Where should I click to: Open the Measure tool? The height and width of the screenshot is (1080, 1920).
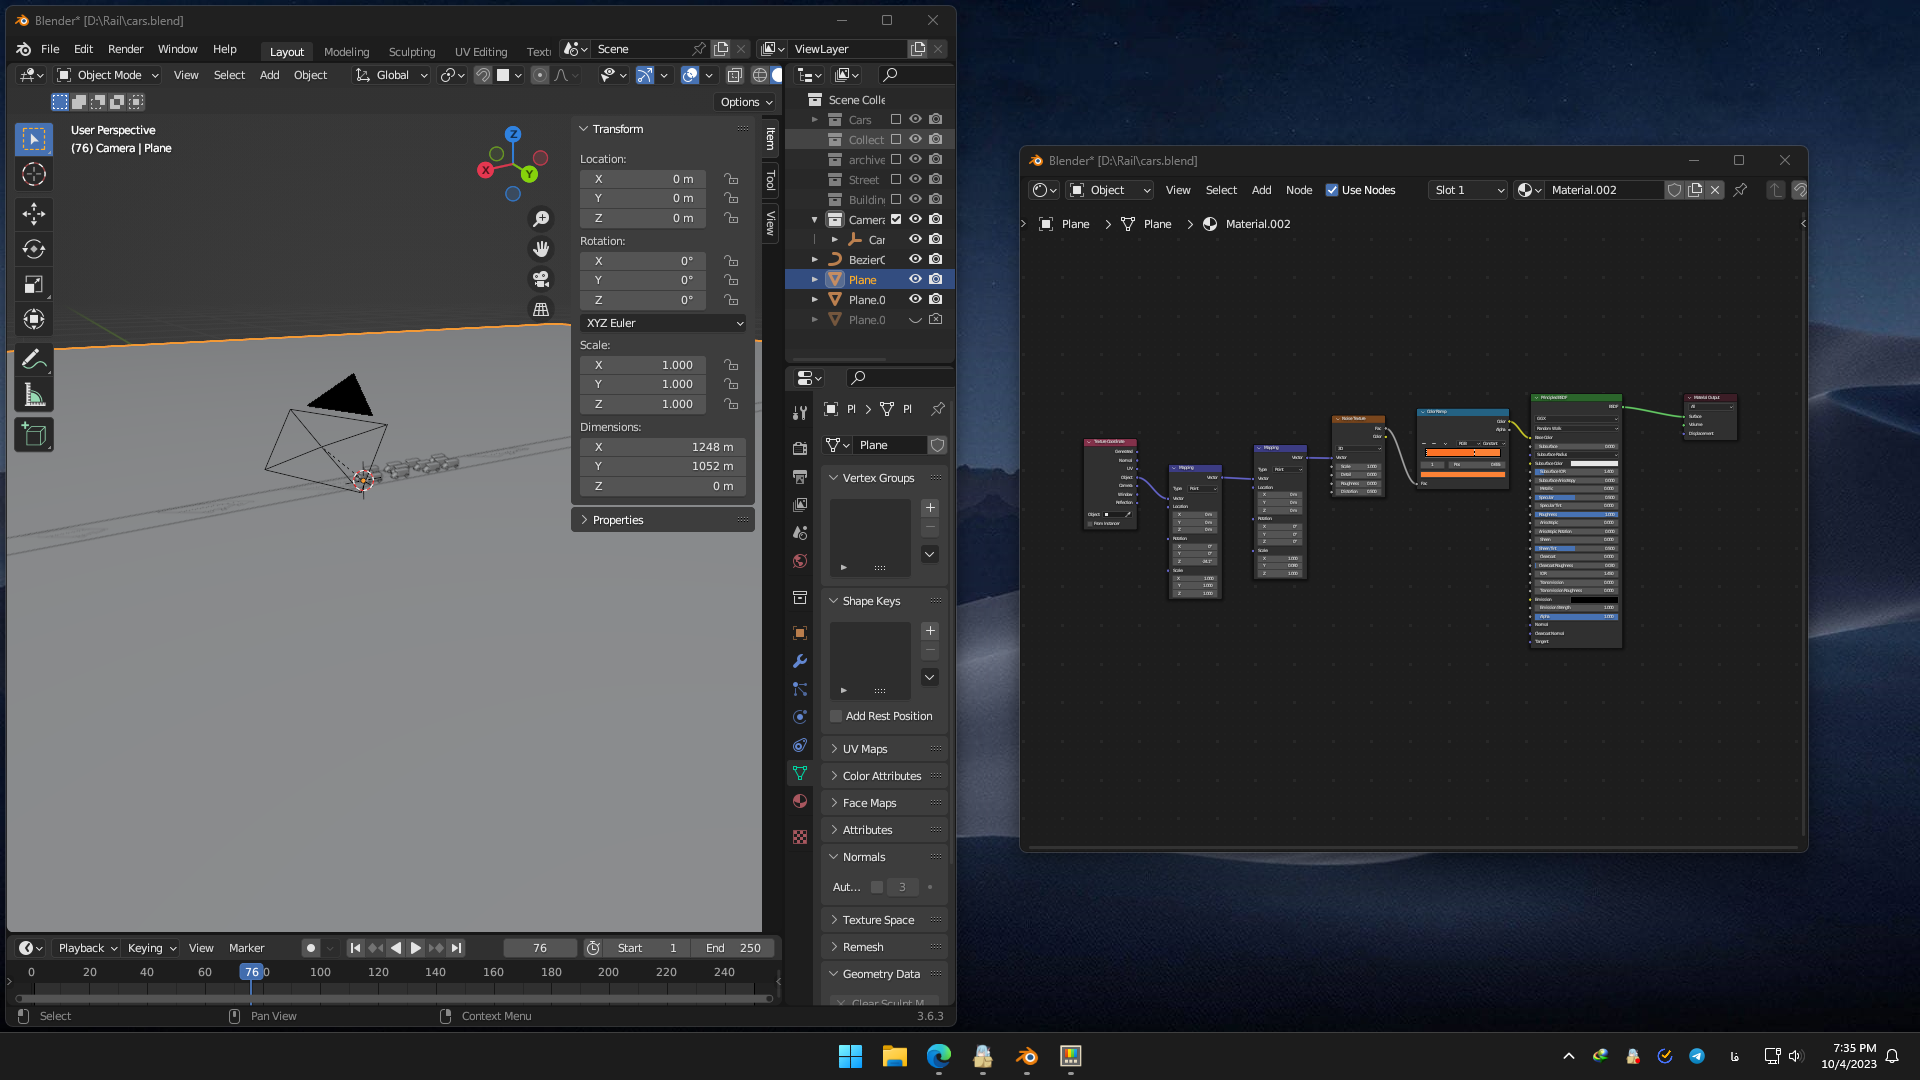[34, 393]
